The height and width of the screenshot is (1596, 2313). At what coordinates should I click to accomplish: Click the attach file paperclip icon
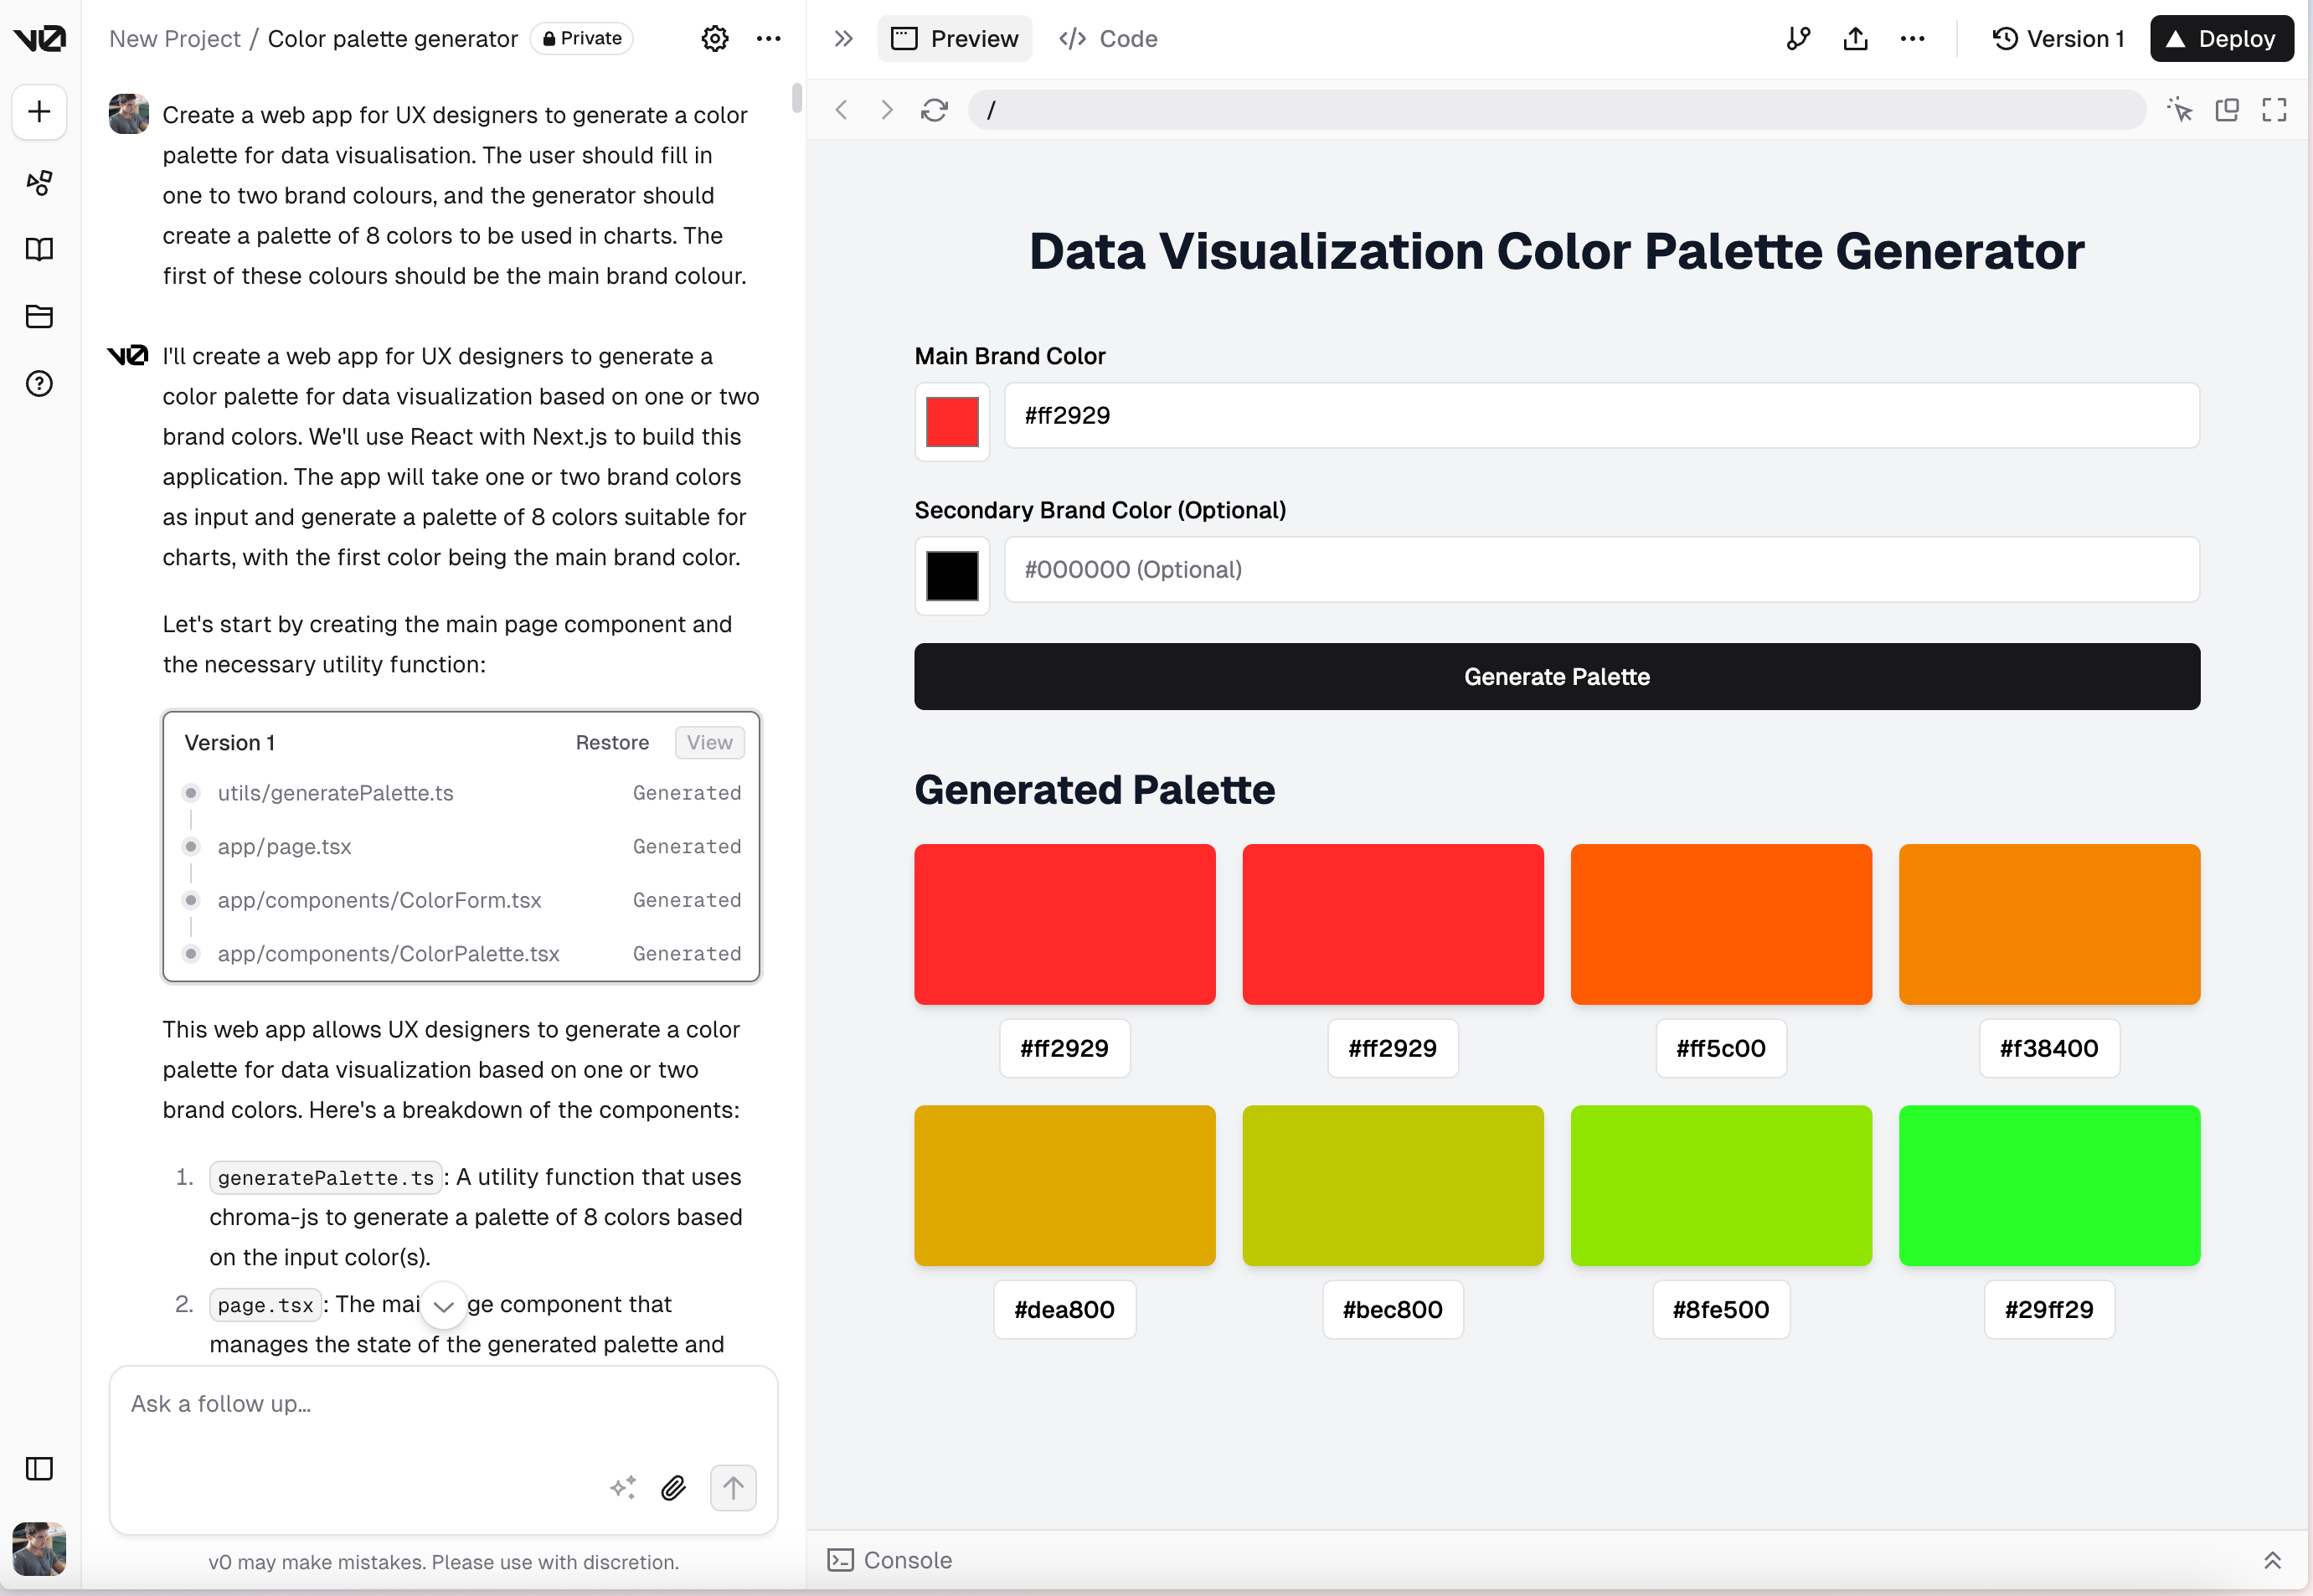click(674, 1487)
